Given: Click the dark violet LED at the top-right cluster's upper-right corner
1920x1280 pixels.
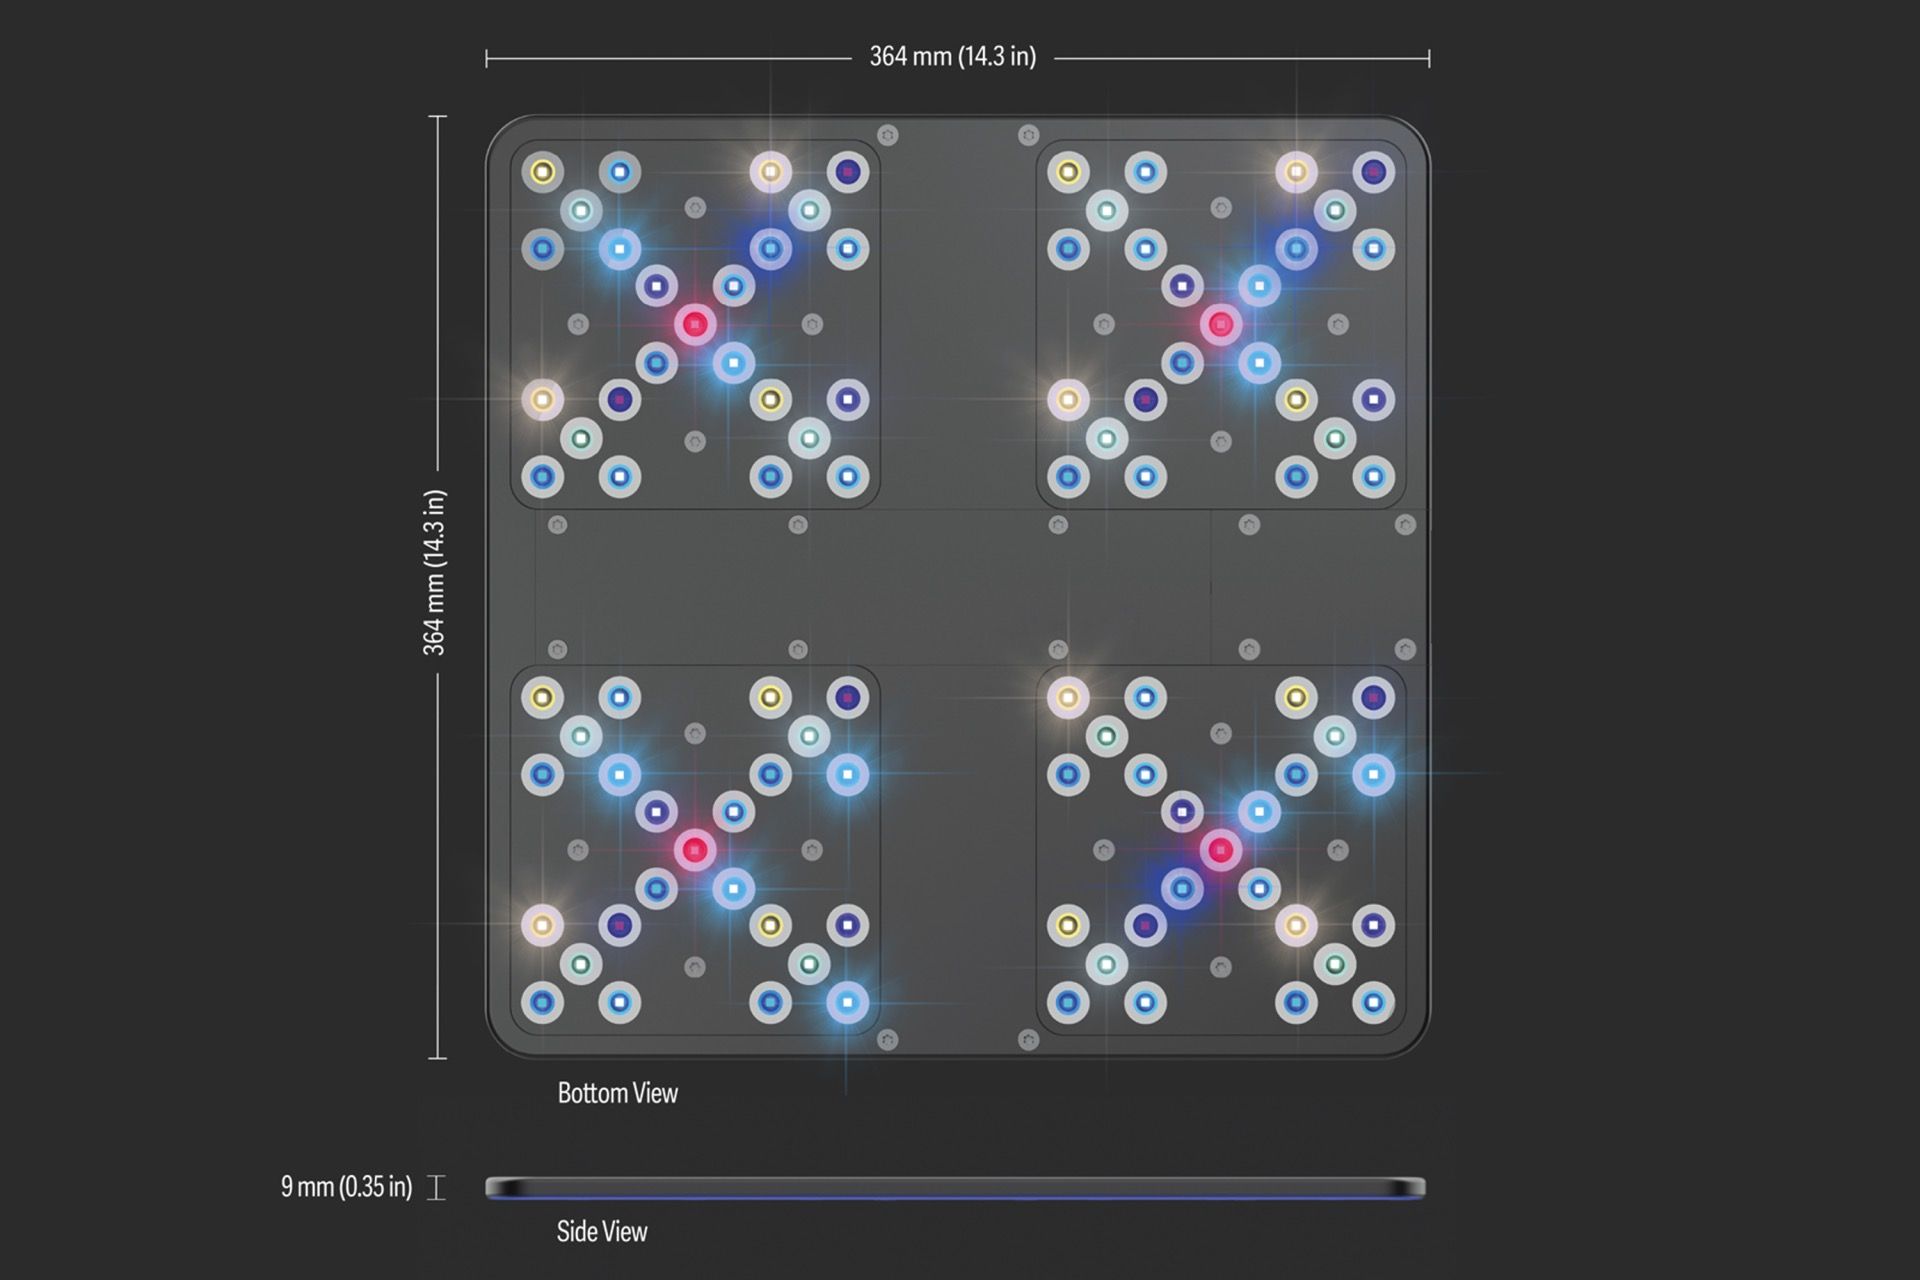Looking at the screenshot, I should (x=1373, y=172).
